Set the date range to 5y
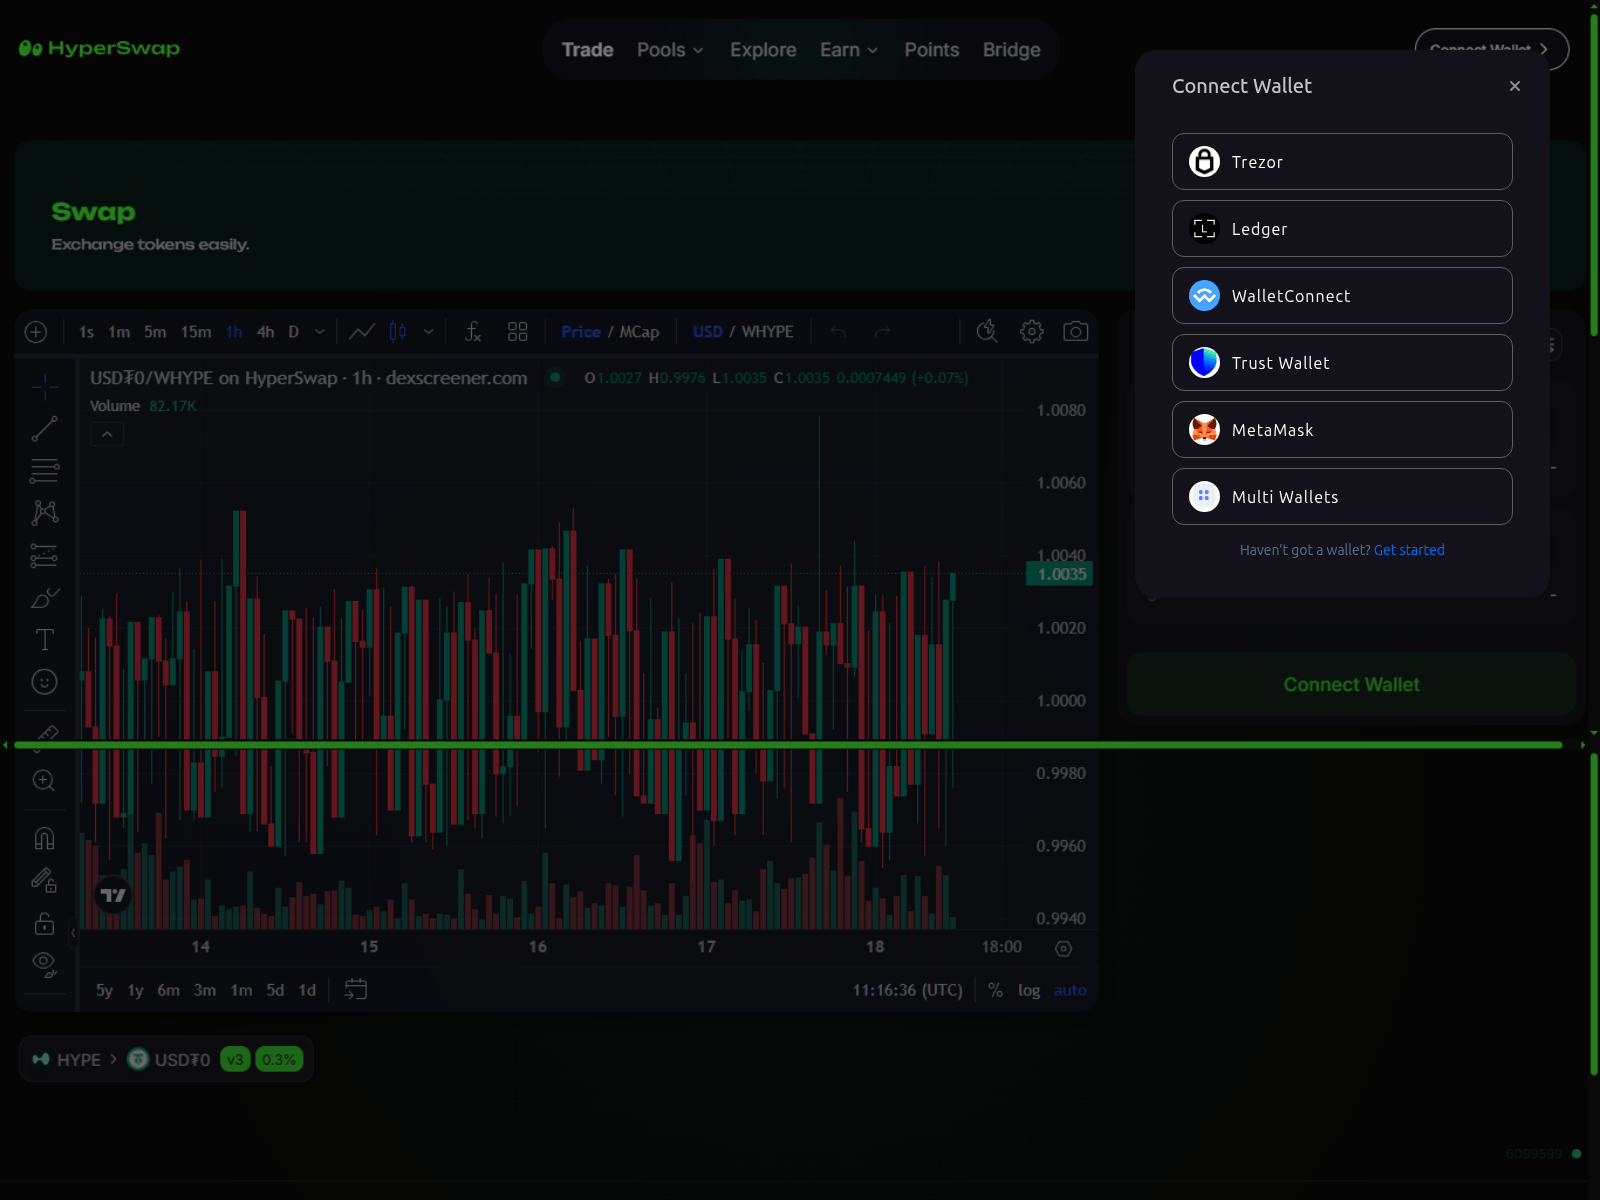 (x=104, y=990)
